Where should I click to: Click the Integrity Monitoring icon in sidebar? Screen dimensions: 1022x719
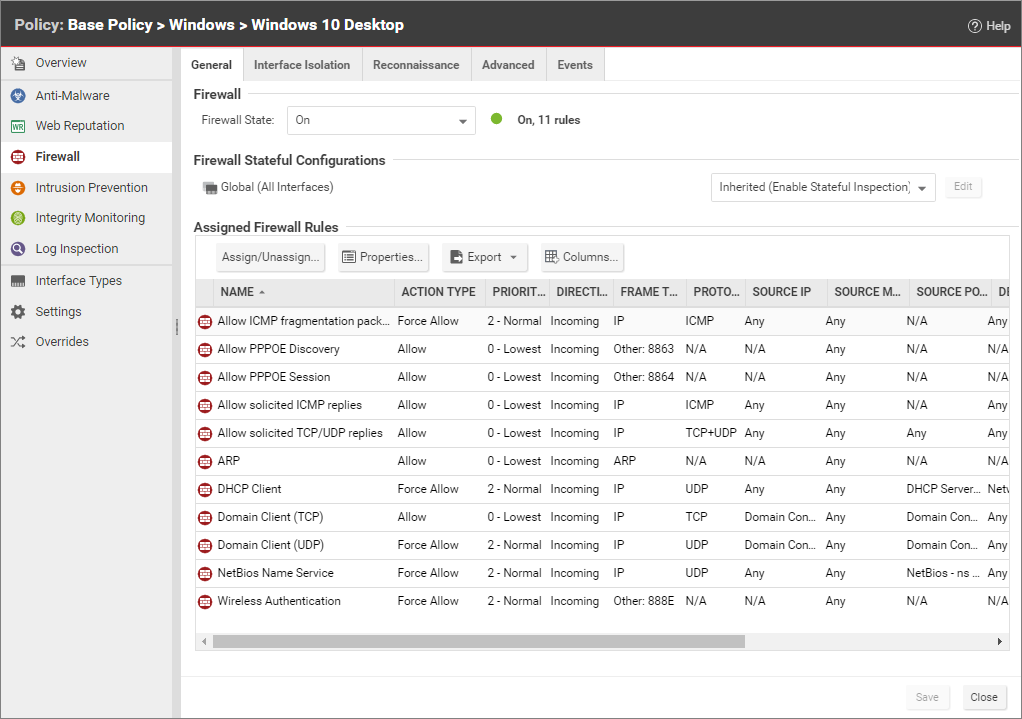pyautogui.click(x=17, y=218)
